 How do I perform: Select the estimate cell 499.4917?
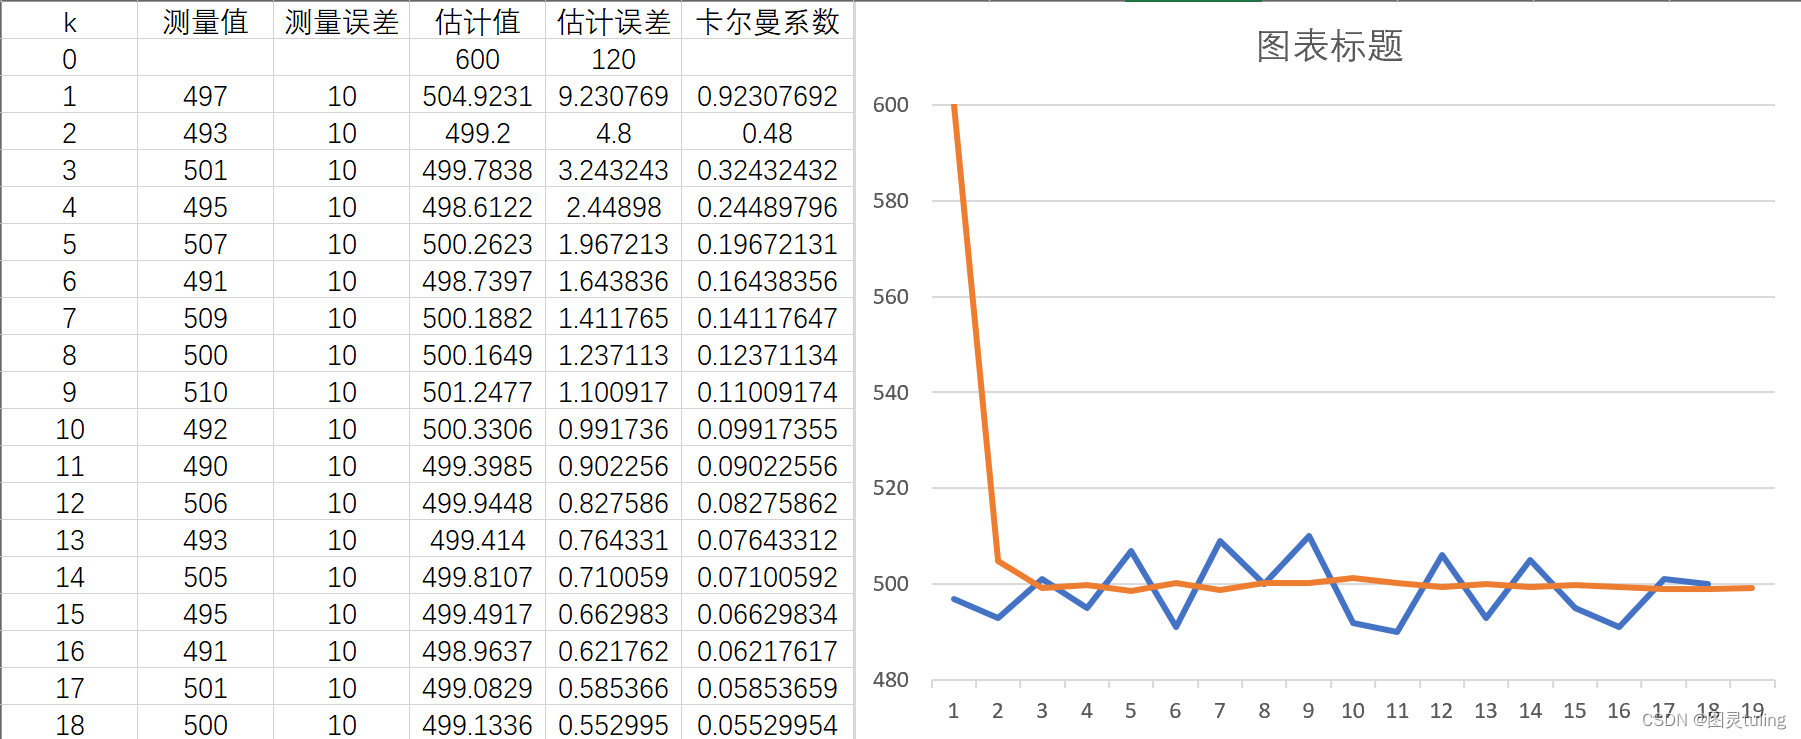click(x=477, y=614)
